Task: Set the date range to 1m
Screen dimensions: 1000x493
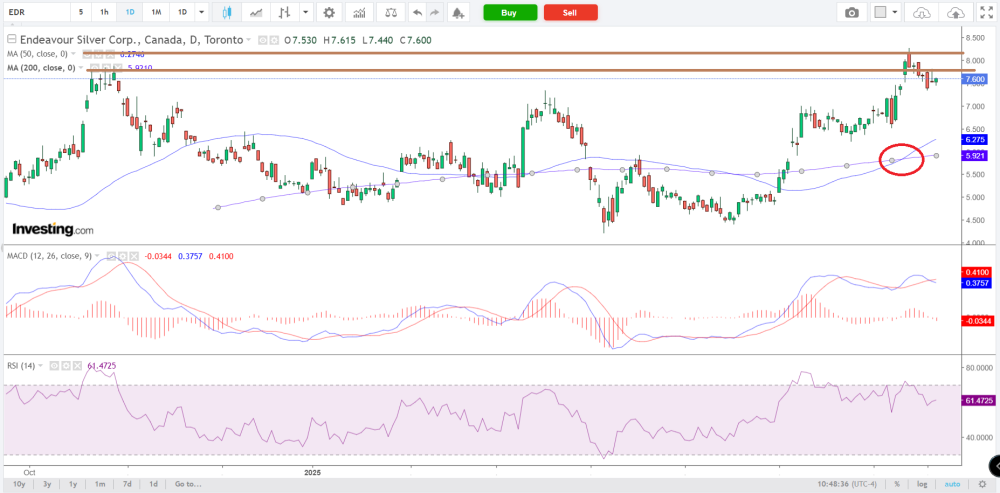Action: (99, 484)
